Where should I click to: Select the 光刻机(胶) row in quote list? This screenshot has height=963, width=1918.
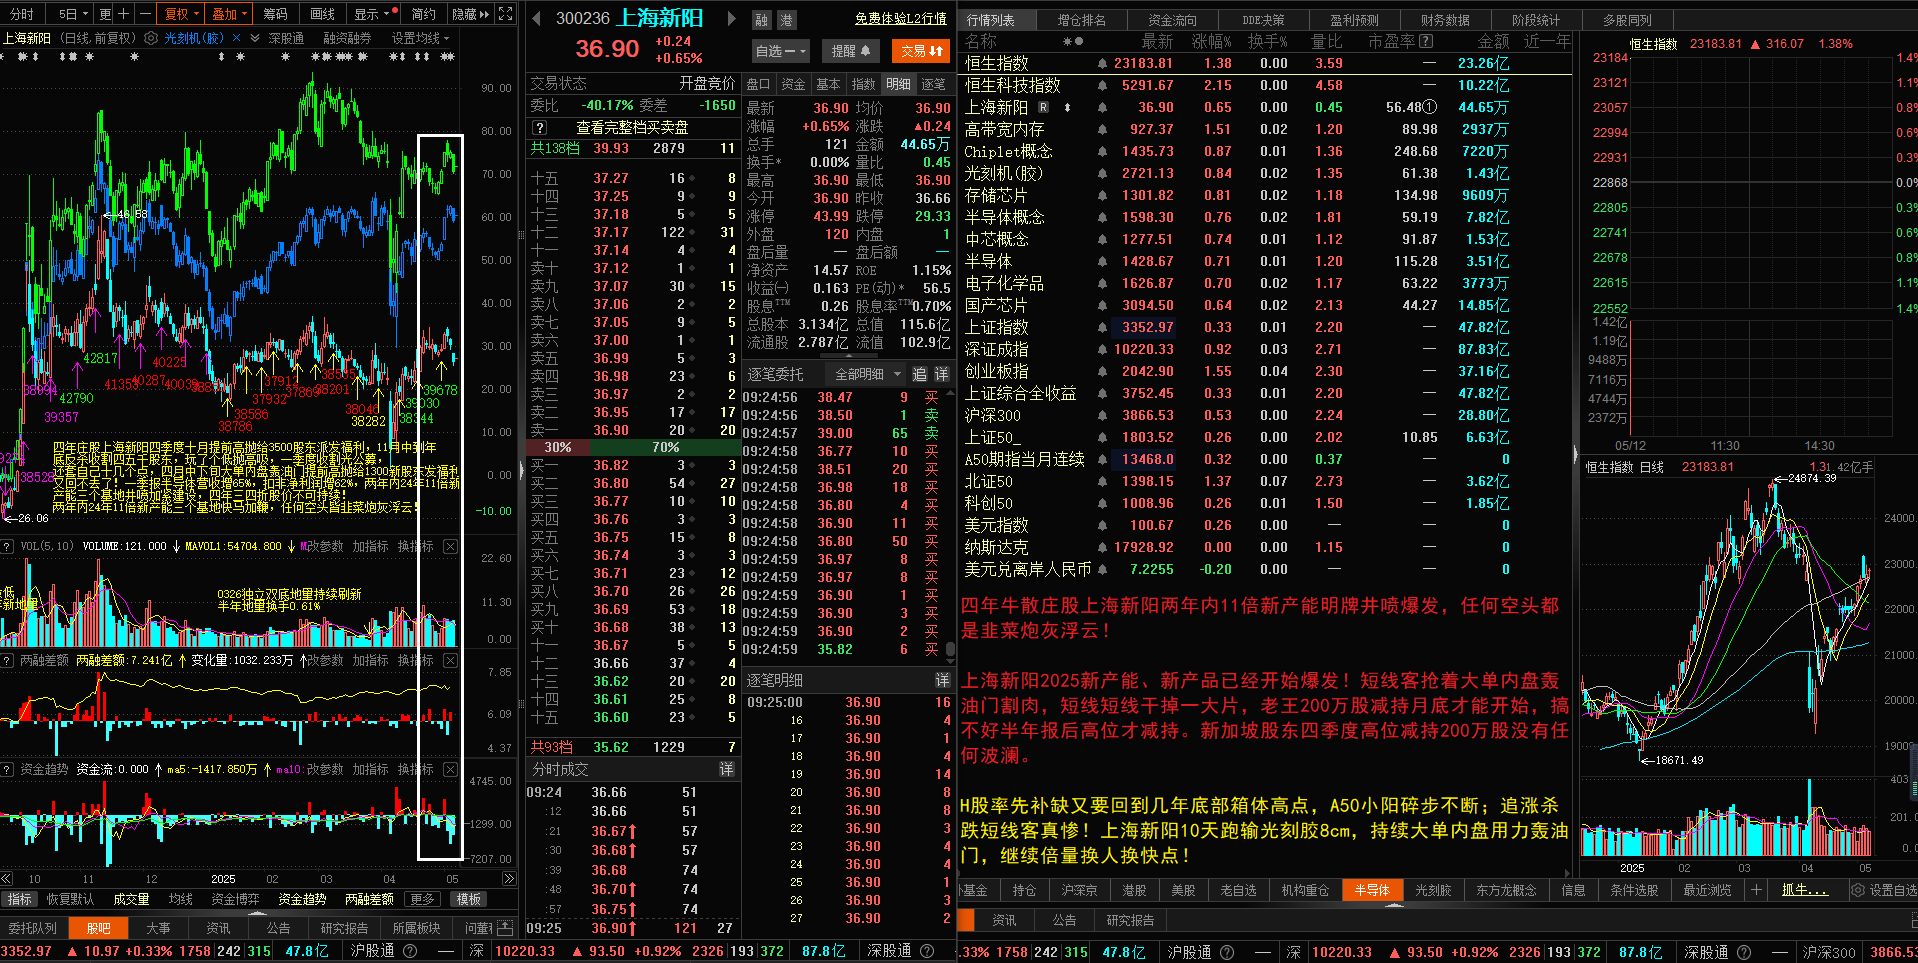[x=1265, y=173]
